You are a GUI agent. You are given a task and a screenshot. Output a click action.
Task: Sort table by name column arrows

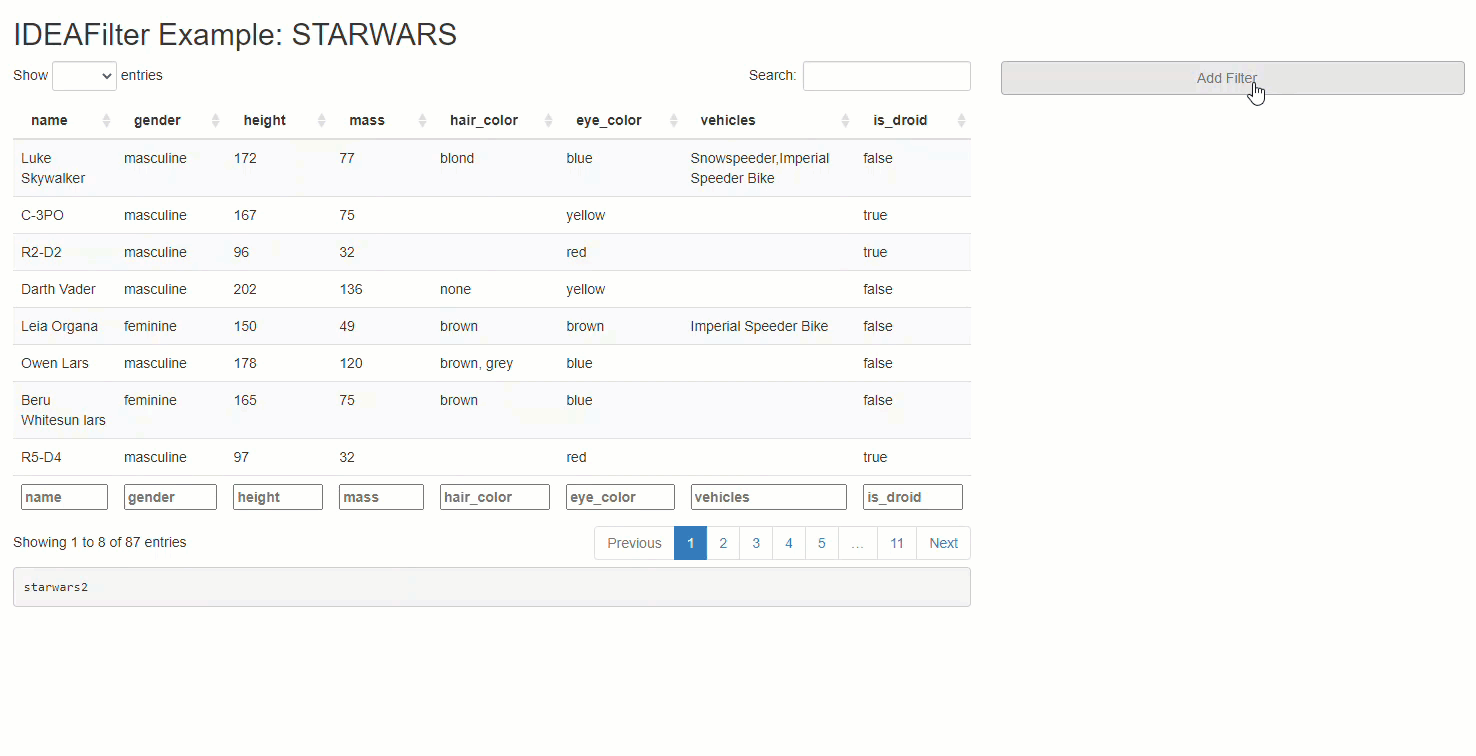tap(107, 121)
